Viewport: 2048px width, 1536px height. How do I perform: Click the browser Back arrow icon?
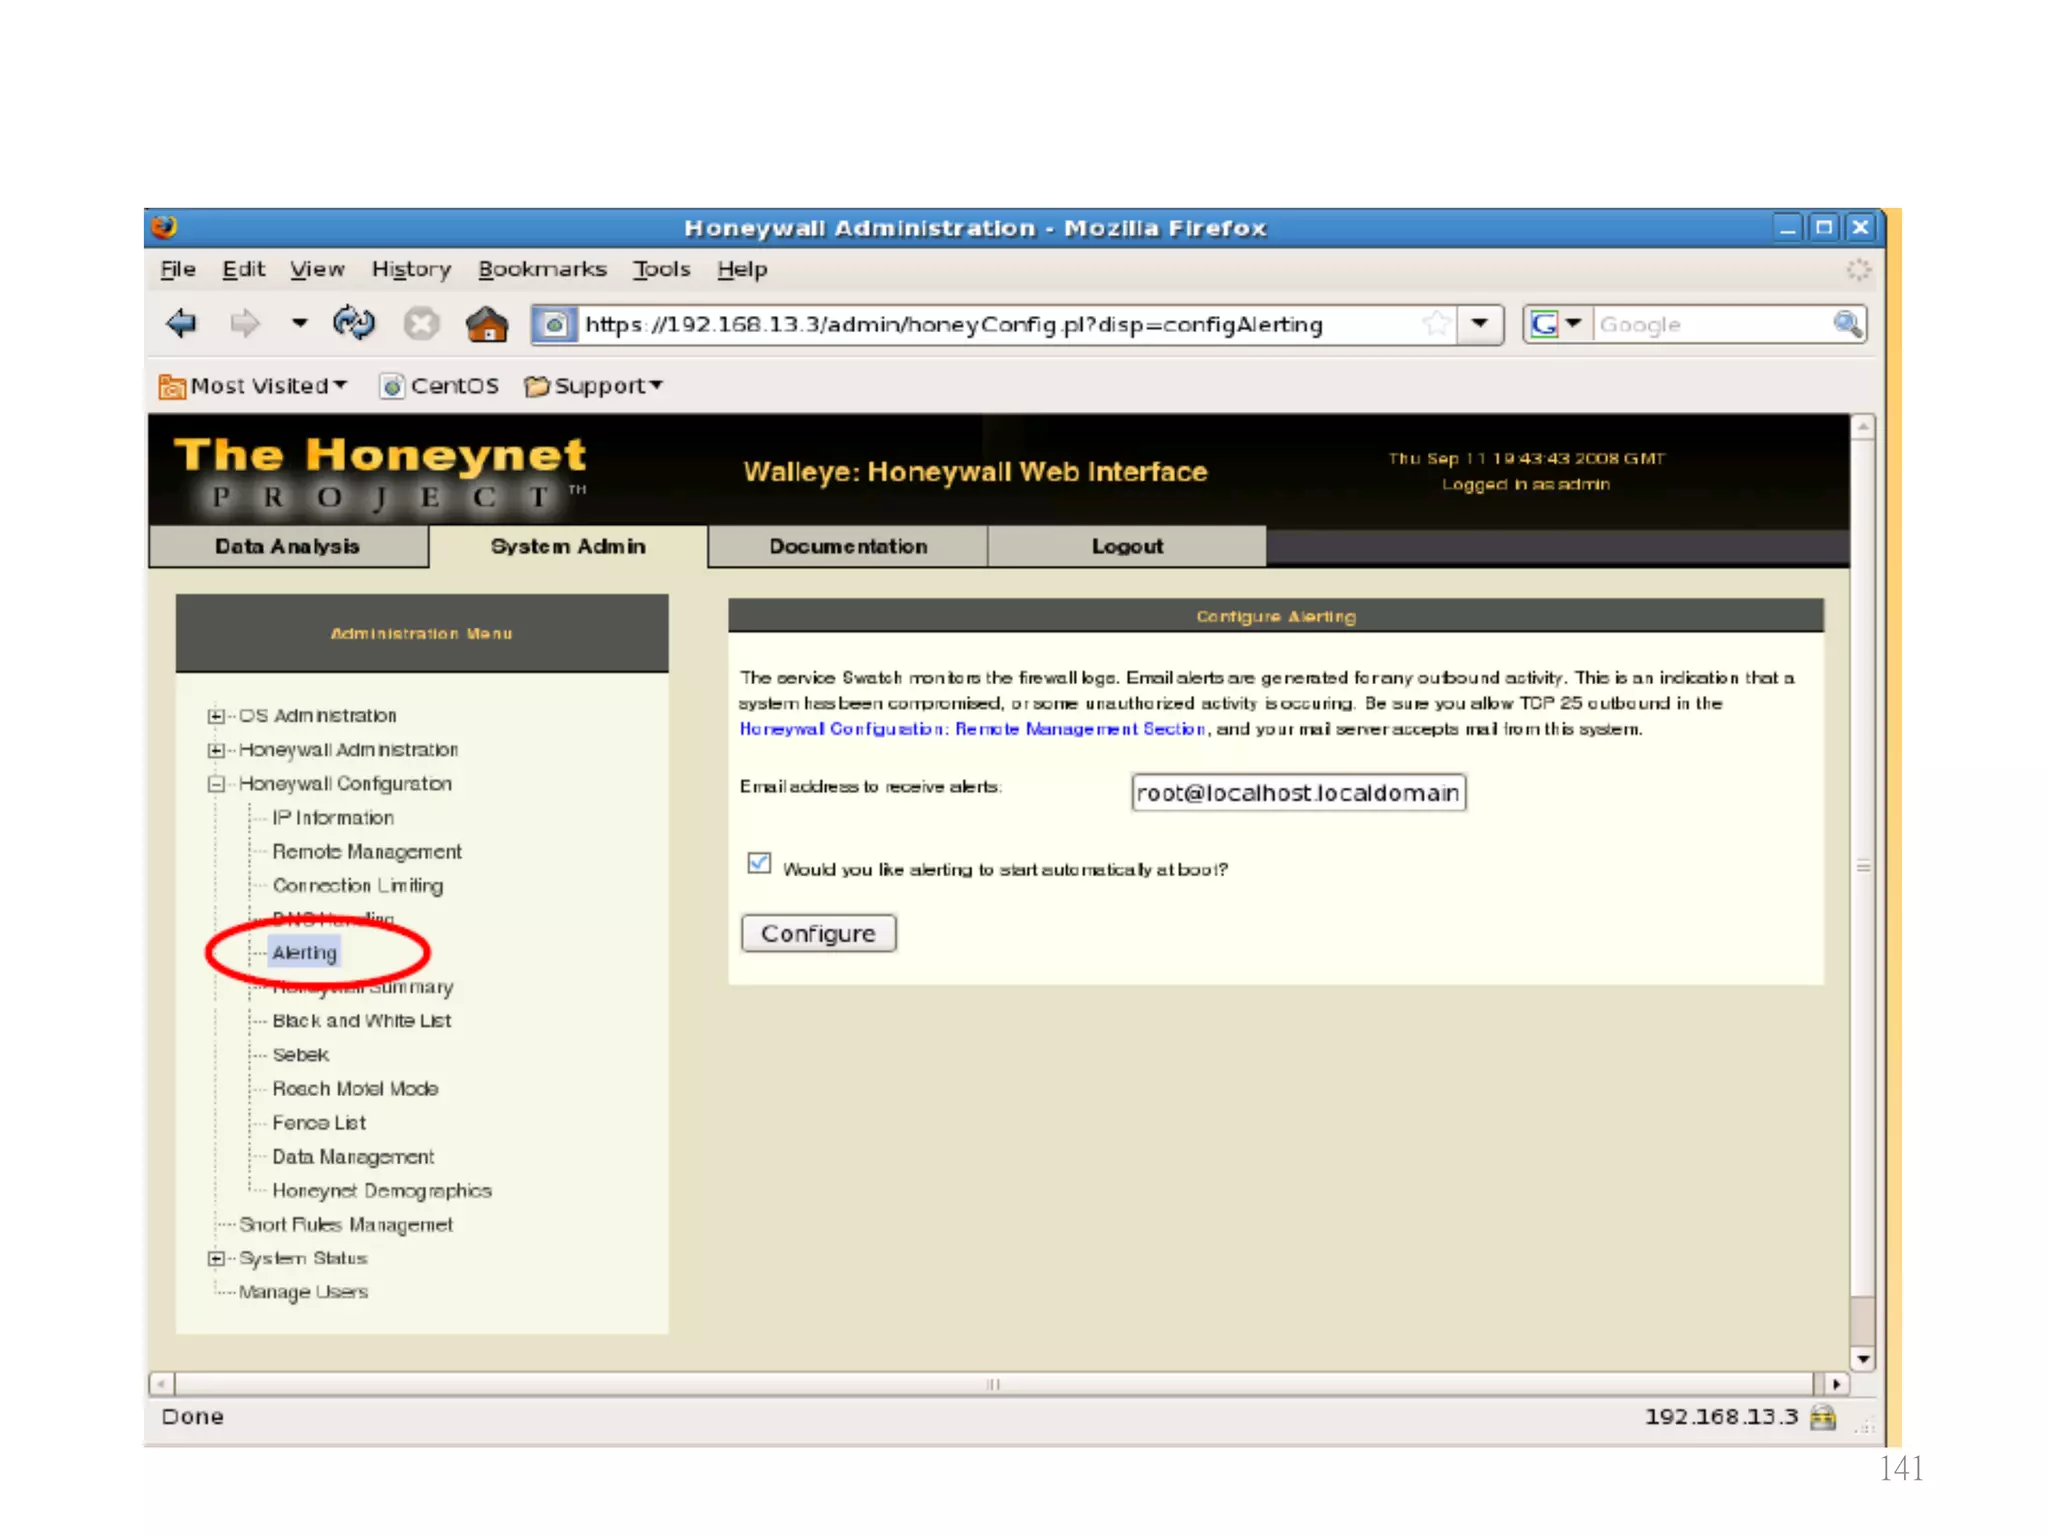[x=182, y=323]
